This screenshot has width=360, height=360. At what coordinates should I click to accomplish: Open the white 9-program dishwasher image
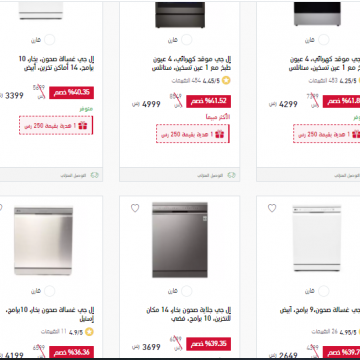tap(317, 238)
